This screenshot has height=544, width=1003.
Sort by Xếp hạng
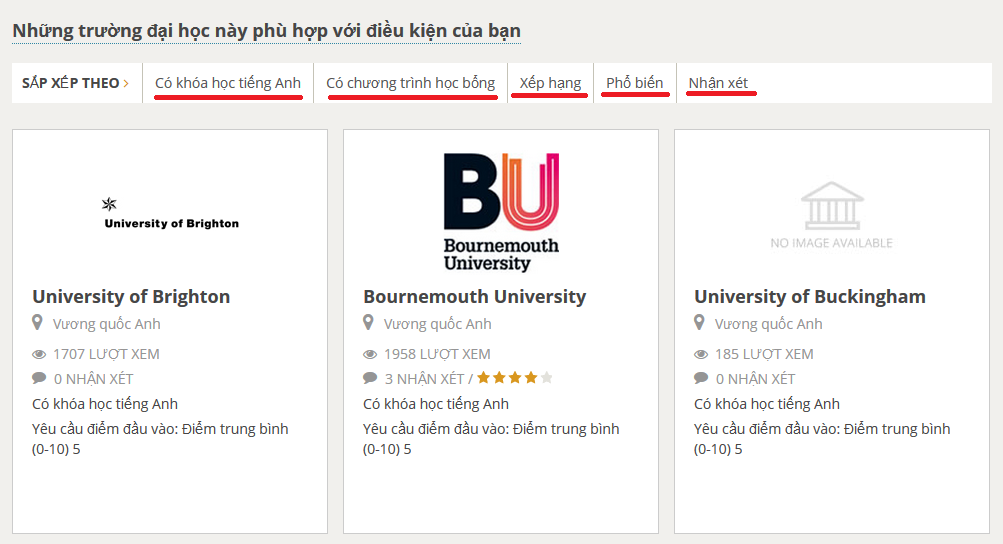point(550,83)
